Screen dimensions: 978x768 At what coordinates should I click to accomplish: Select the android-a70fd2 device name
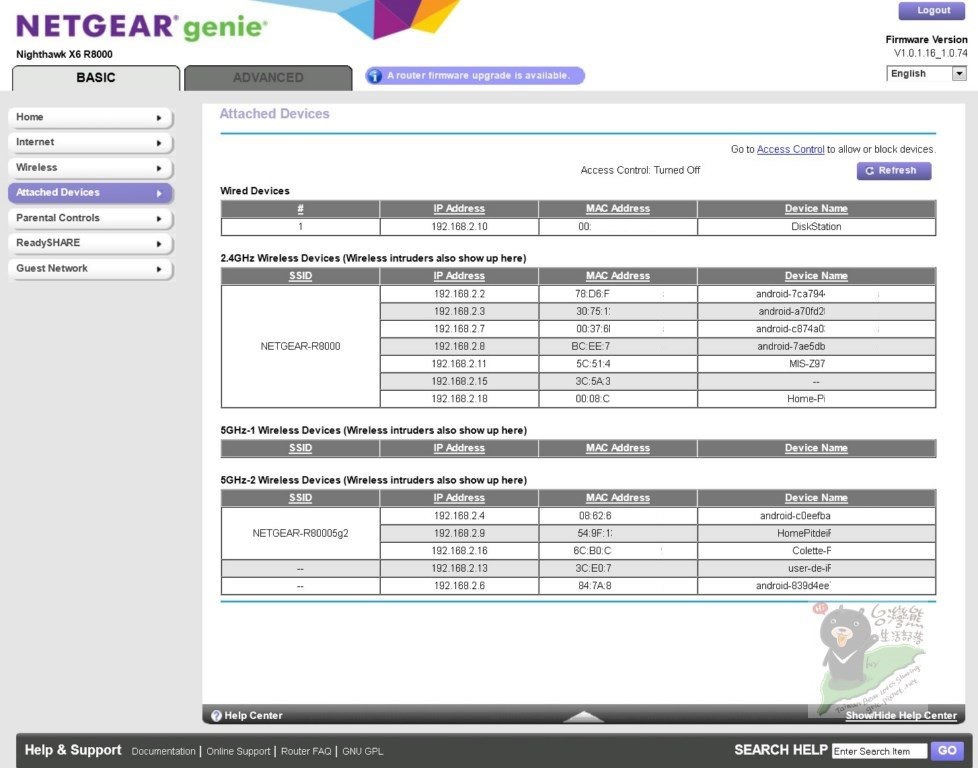coord(791,311)
